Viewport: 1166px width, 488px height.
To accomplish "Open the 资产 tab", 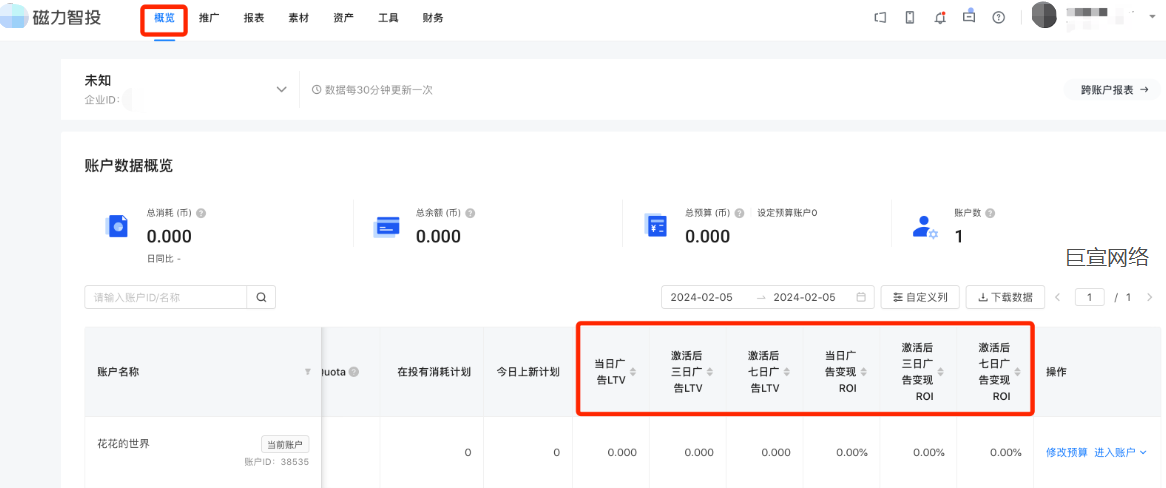I will tap(344, 18).
